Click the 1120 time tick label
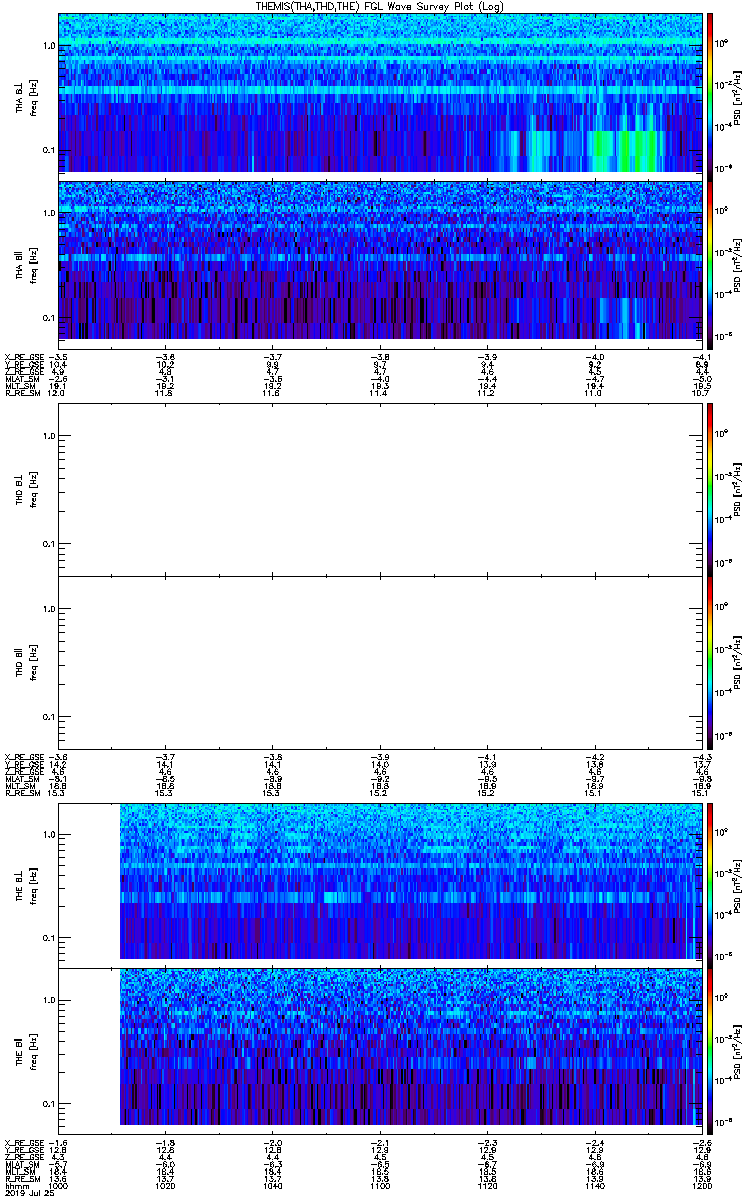 487,1186
